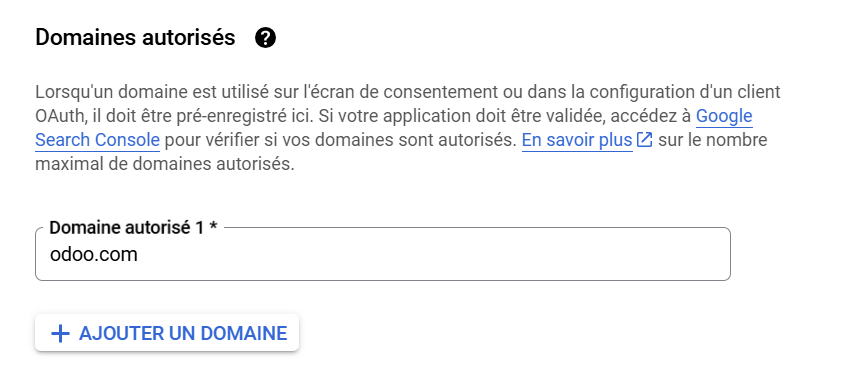Click the phrase maximal de domaines autorisés

[165, 164]
